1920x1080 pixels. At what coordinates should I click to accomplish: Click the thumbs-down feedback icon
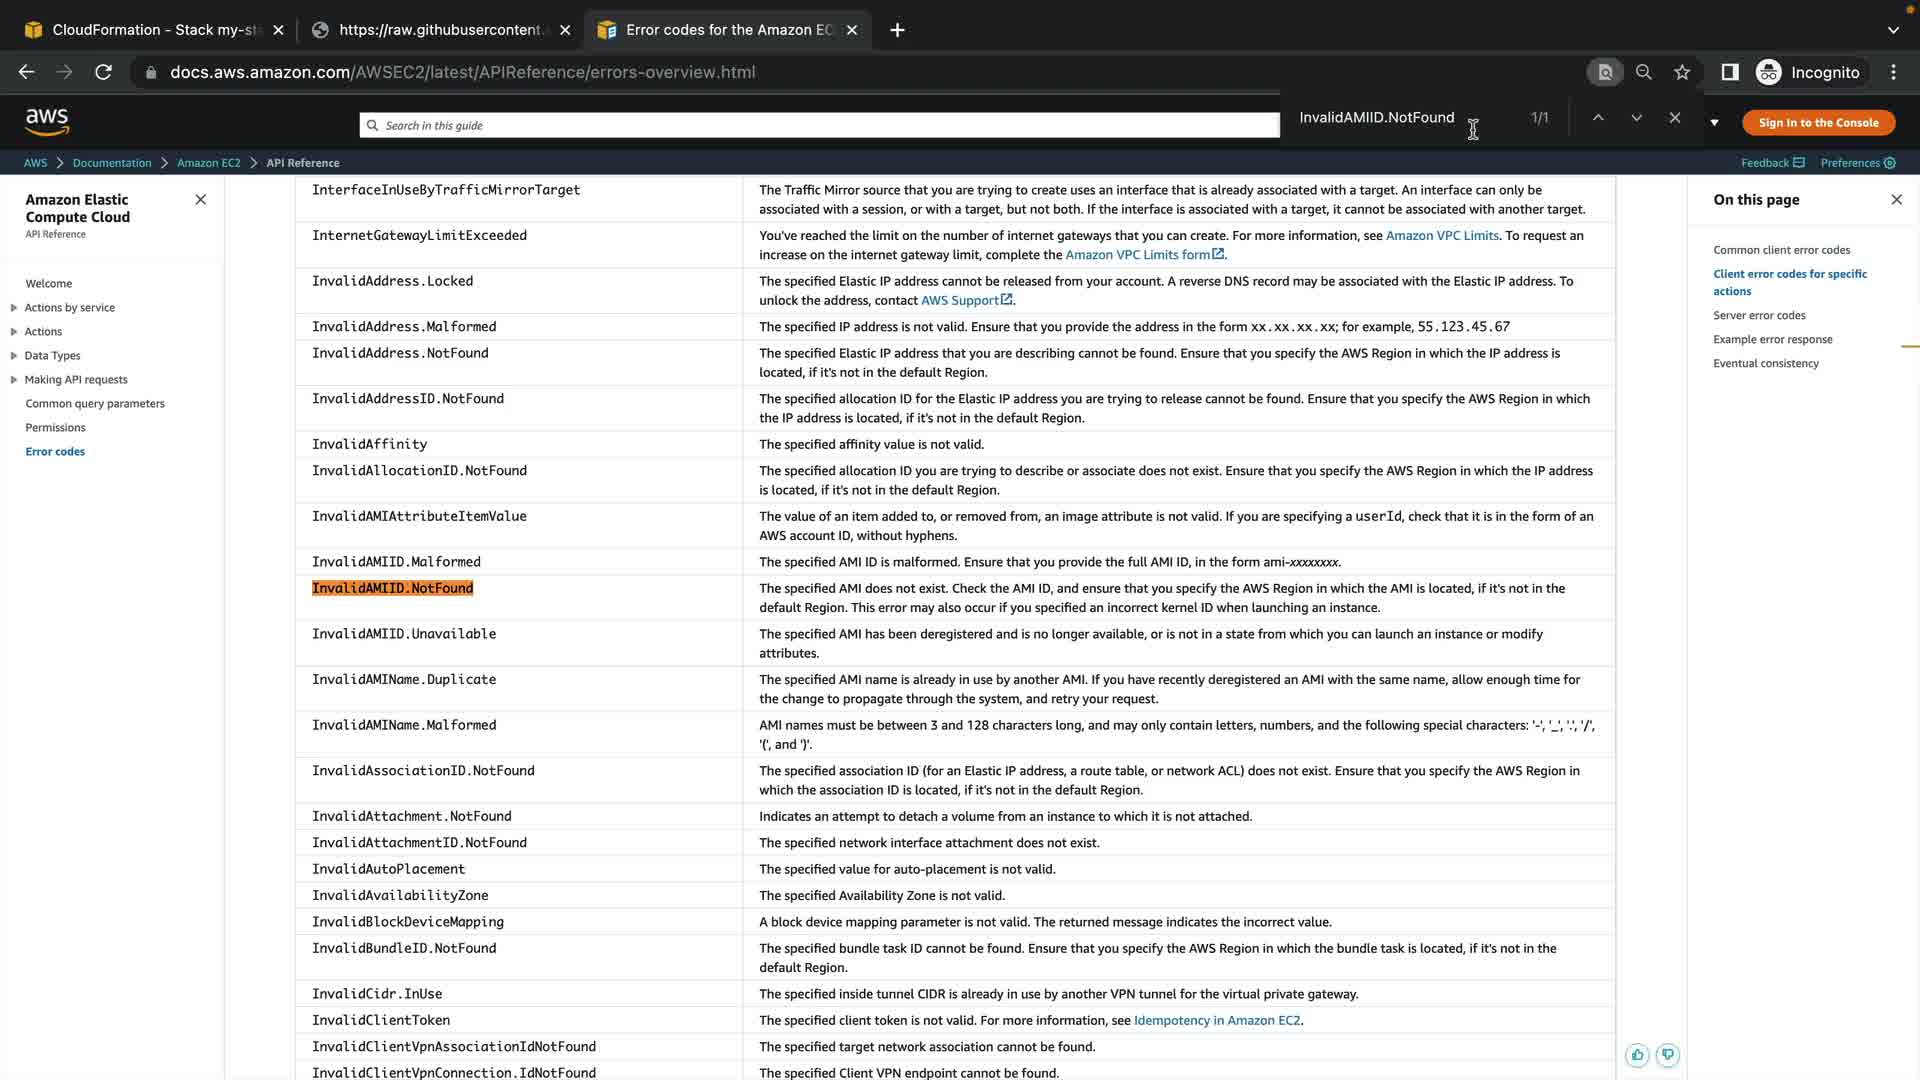click(1667, 1055)
